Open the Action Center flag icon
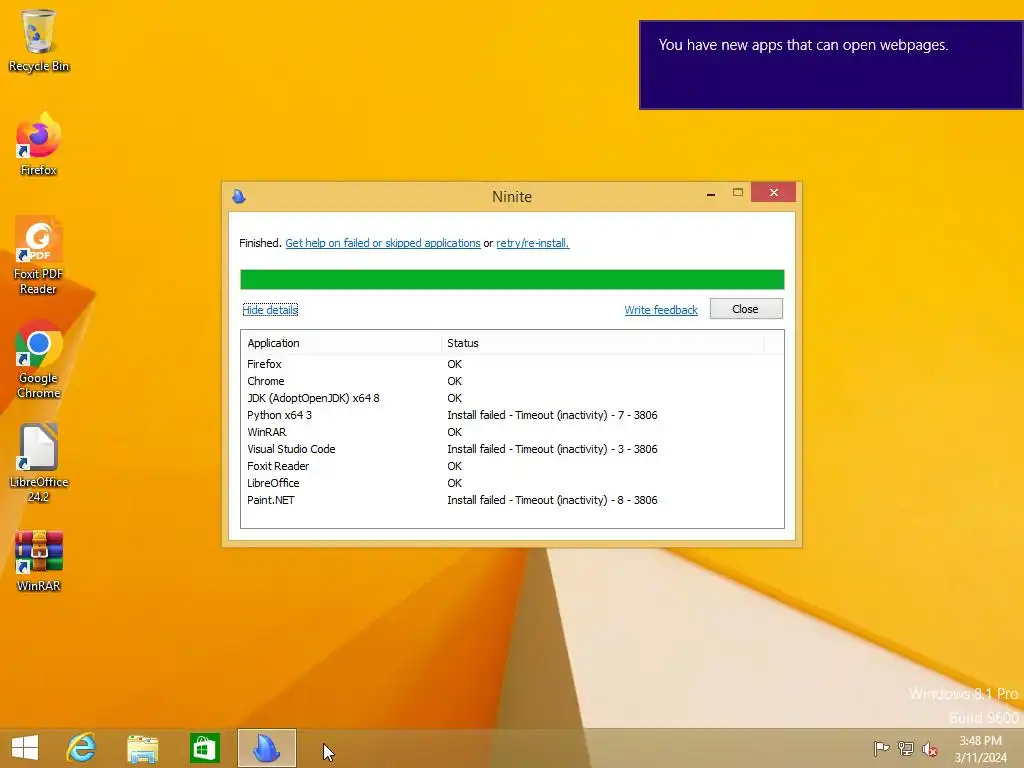The width and height of the screenshot is (1024, 768). (x=881, y=748)
